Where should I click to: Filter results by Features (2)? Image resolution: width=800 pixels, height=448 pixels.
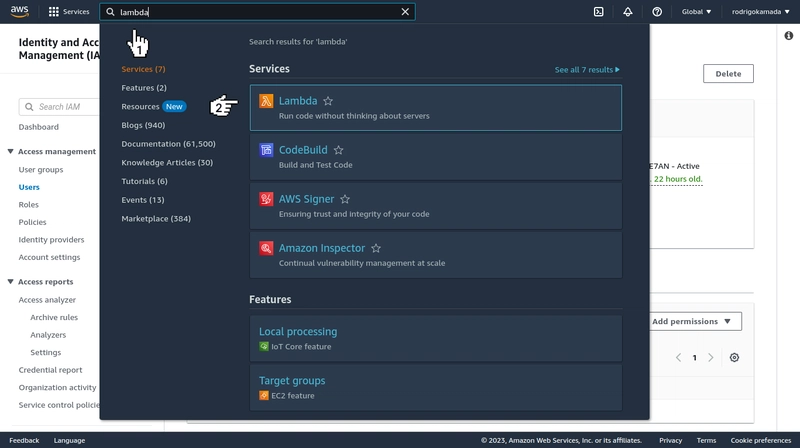point(144,88)
